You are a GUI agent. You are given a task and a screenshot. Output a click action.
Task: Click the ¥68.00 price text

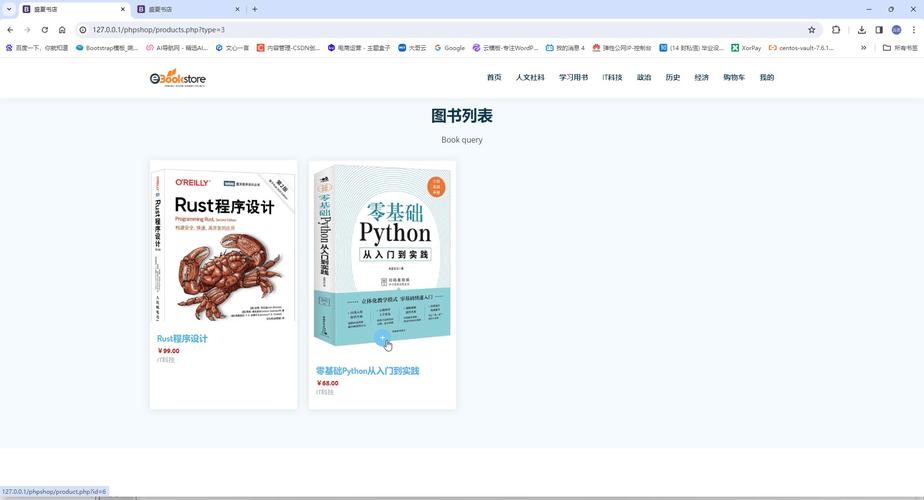click(328, 383)
